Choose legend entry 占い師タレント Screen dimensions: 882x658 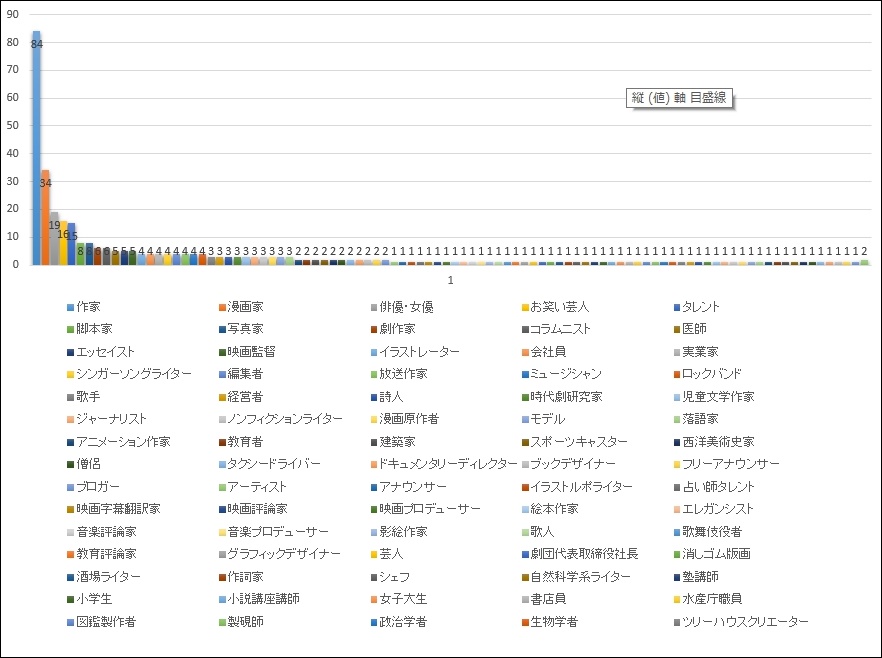(x=714, y=487)
